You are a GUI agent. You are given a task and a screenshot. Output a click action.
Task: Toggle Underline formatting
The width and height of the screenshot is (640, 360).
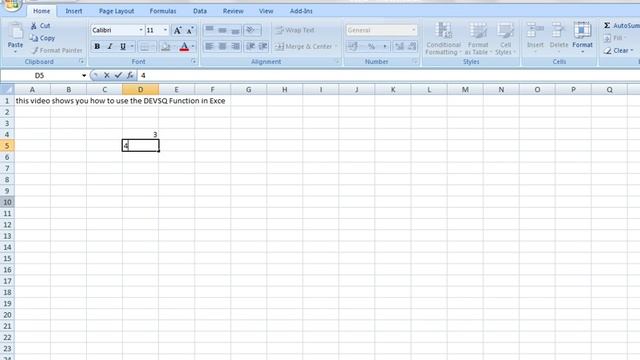[122, 47]
